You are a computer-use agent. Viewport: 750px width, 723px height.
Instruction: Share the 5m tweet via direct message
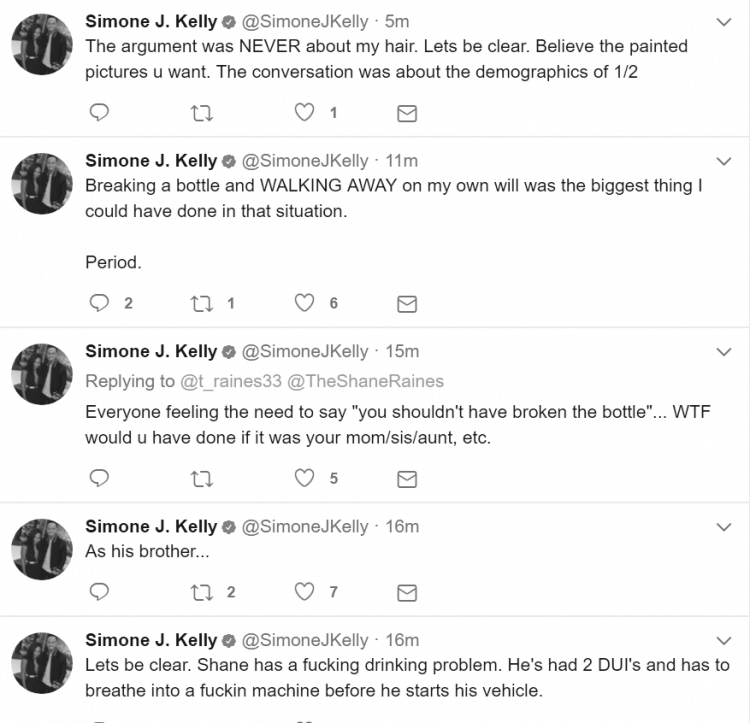(407, 113)
